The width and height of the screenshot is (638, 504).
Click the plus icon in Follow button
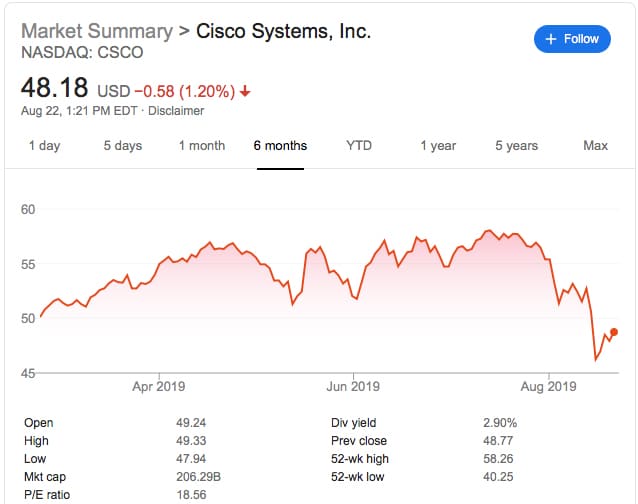point(551,39)
